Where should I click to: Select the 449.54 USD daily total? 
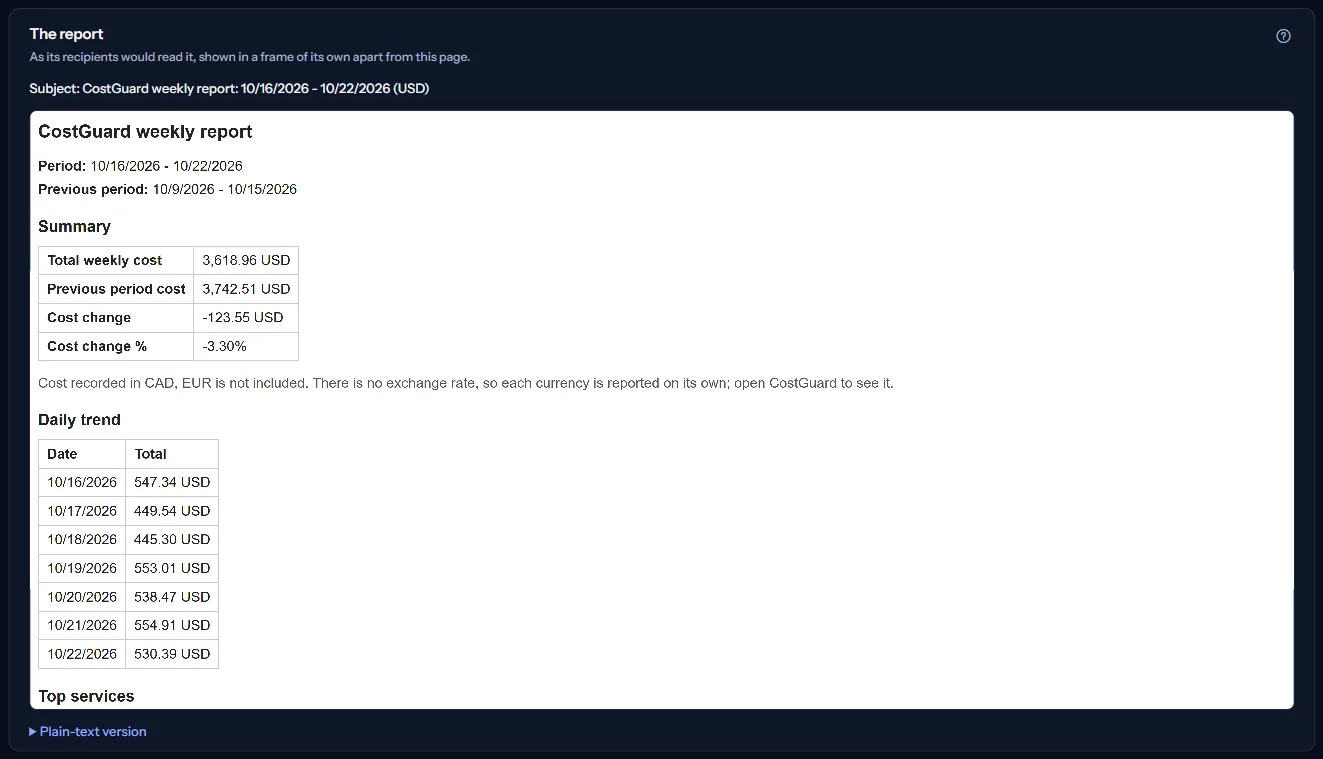click(x=172, y=511)
